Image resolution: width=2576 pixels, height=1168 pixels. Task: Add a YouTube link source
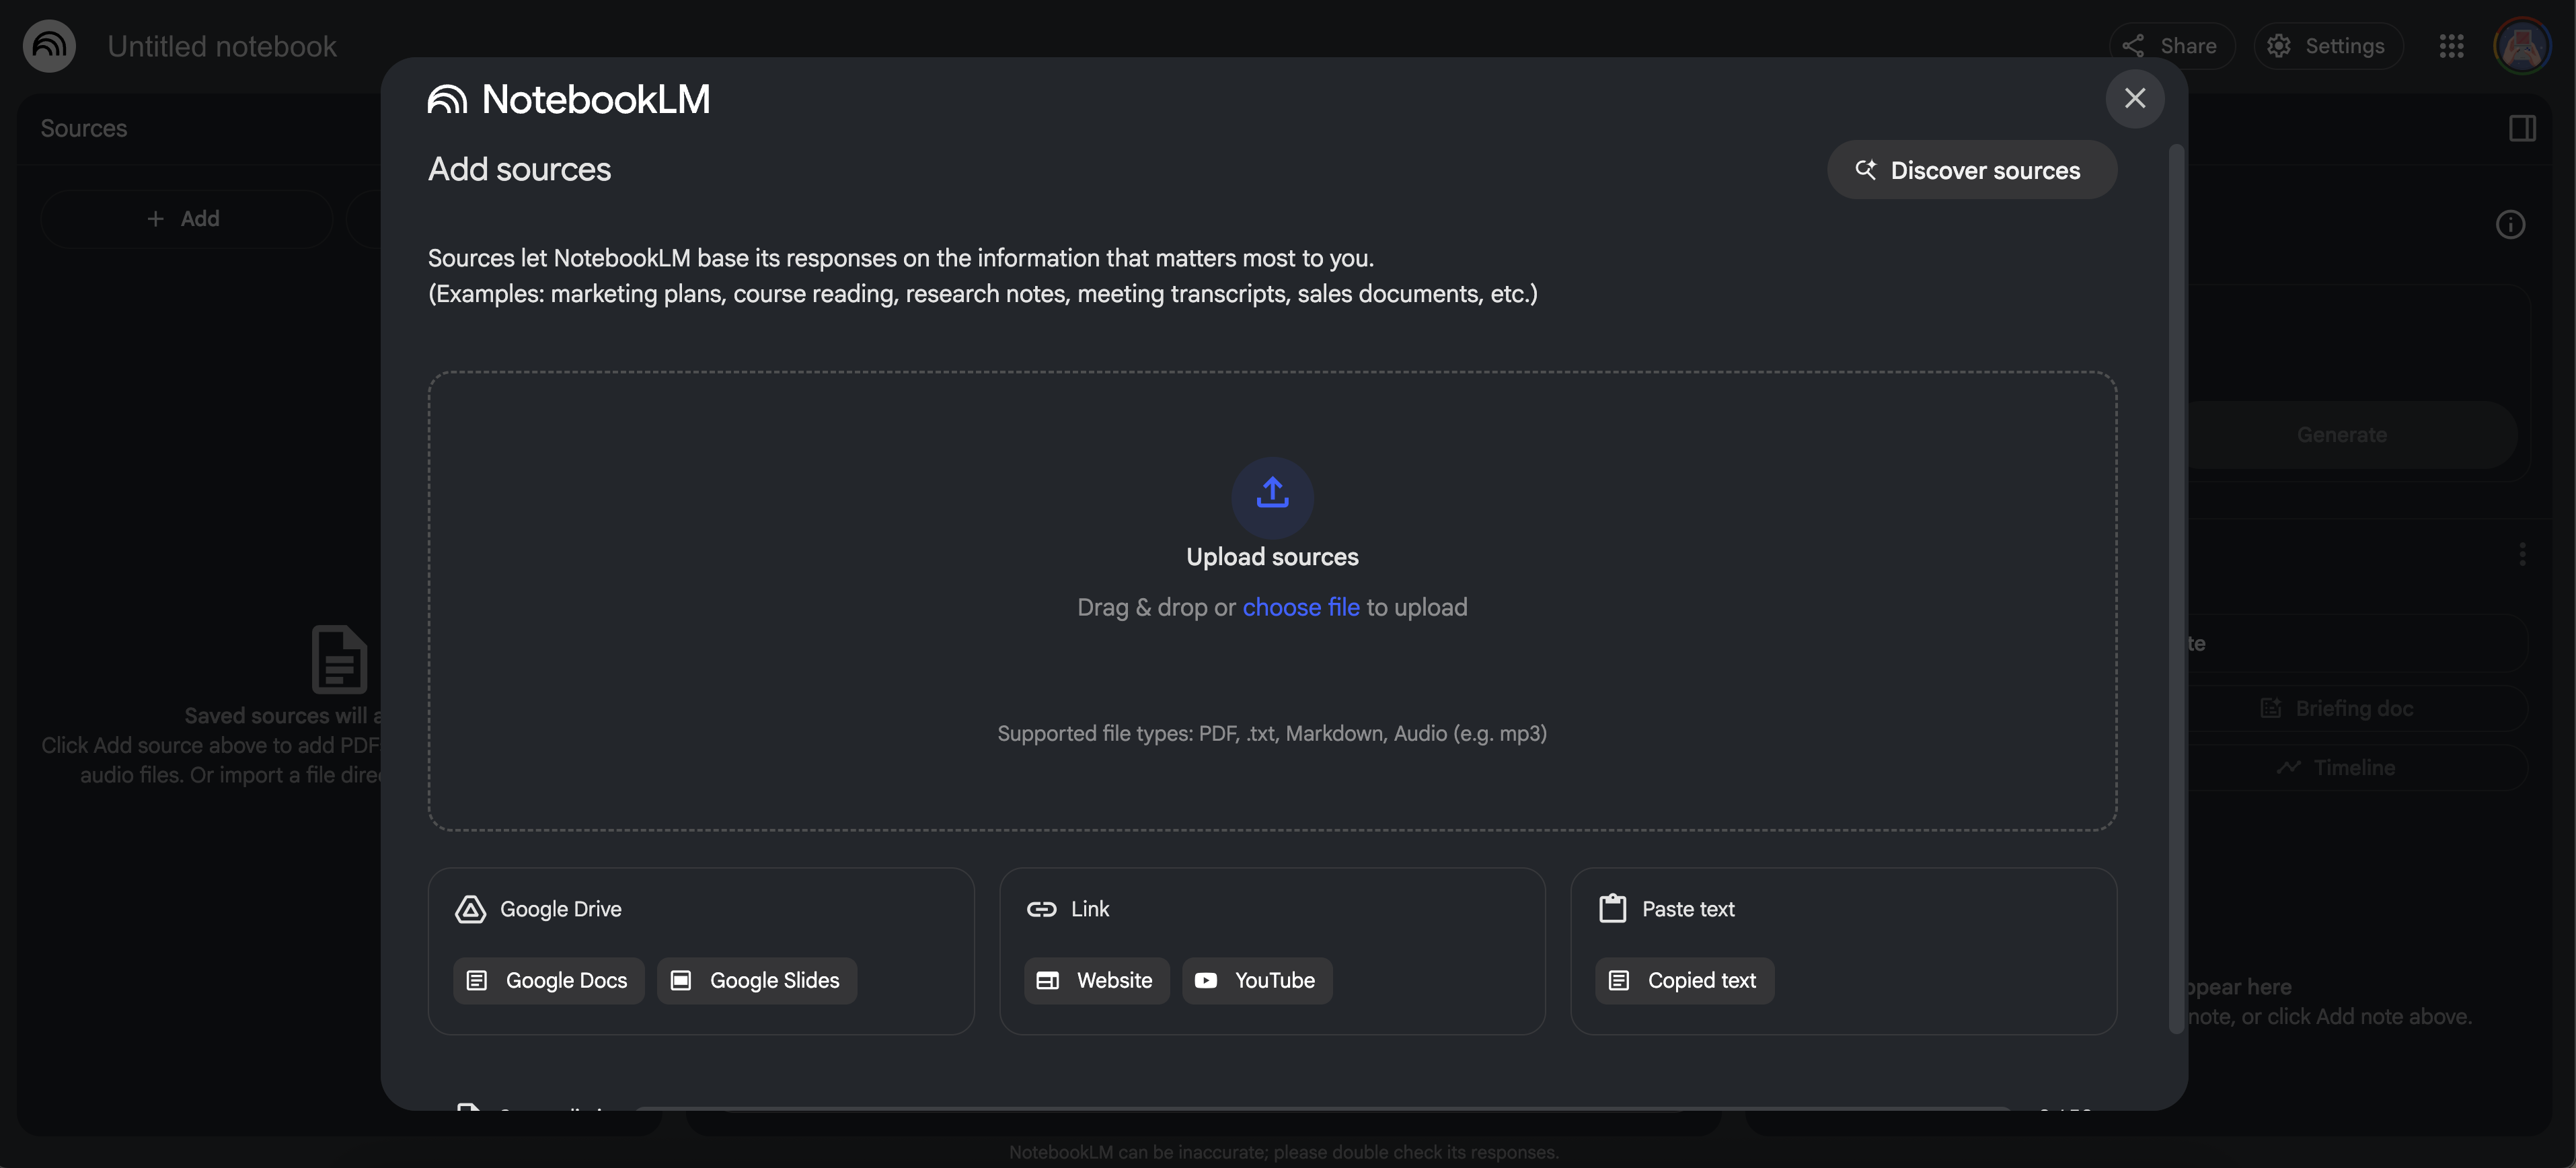coord(1256,980)
